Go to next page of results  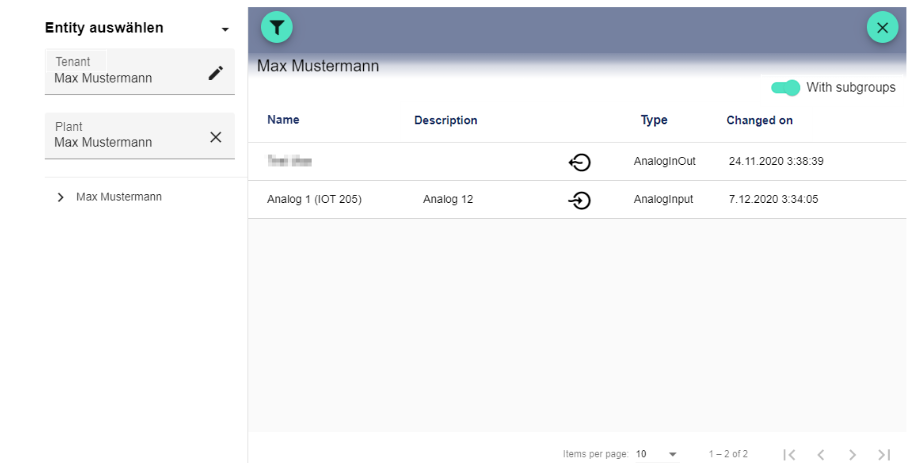tap(852, 455)
